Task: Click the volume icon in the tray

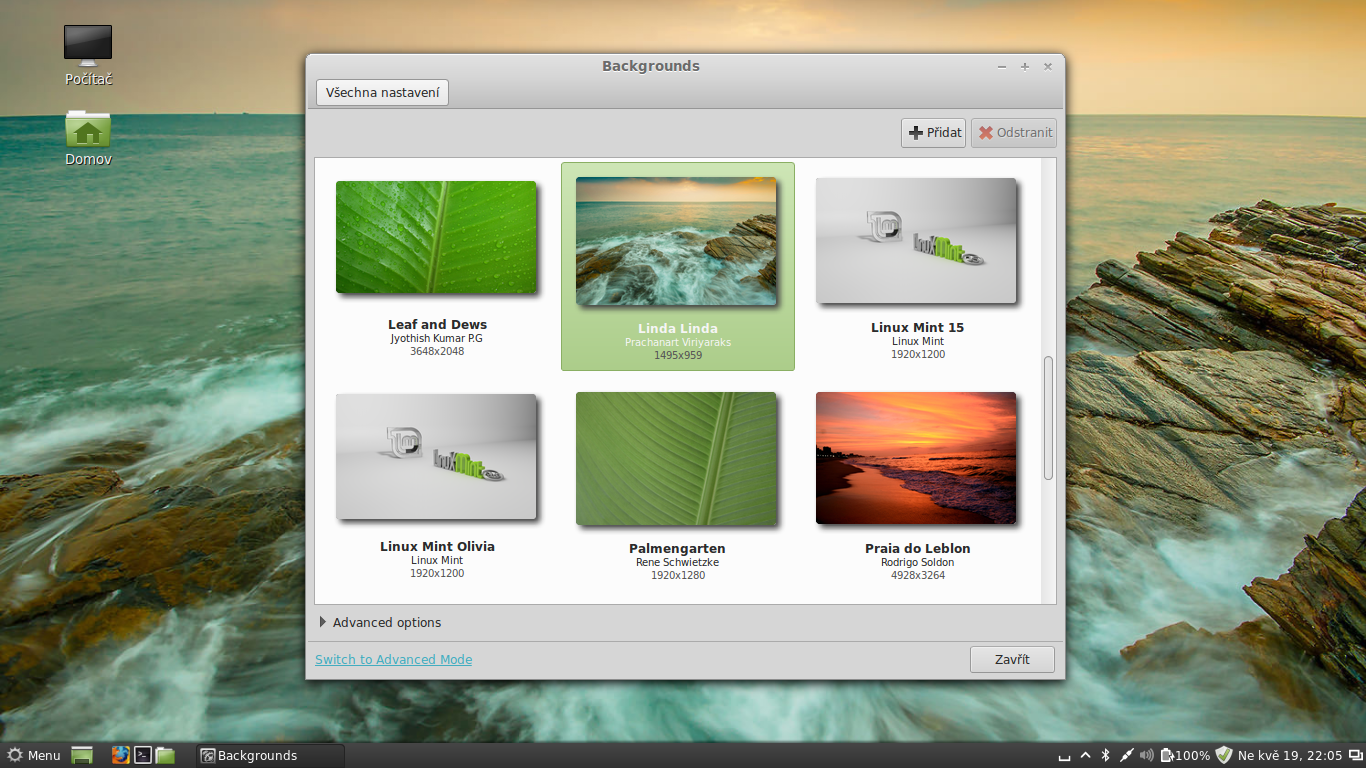Action: pyautogui.click(x=1146, y=755)
